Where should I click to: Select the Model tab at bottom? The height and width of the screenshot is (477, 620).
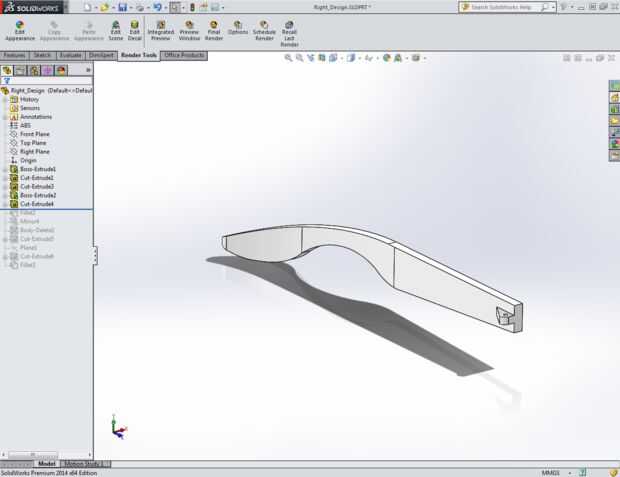(x=47, y=464)
